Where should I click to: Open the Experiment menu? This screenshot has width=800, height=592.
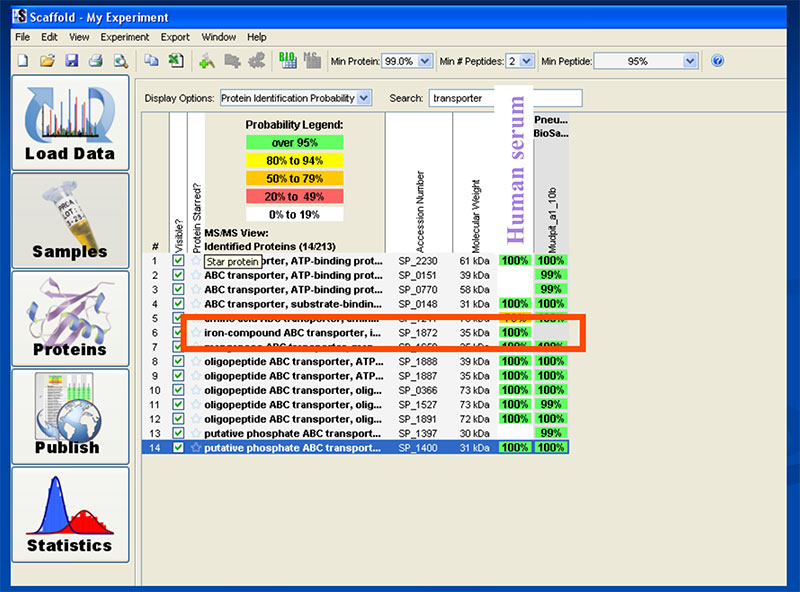click(x=124, y=37)
